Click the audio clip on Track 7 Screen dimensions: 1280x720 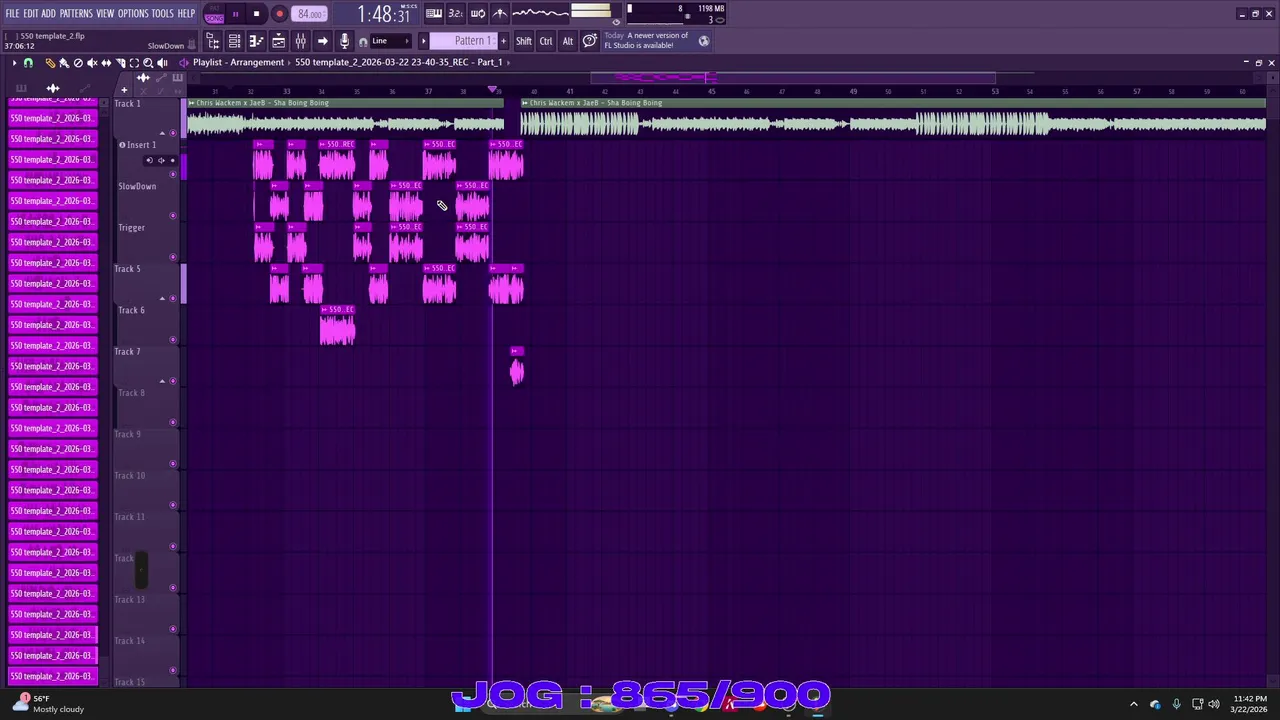coord(516,366)
